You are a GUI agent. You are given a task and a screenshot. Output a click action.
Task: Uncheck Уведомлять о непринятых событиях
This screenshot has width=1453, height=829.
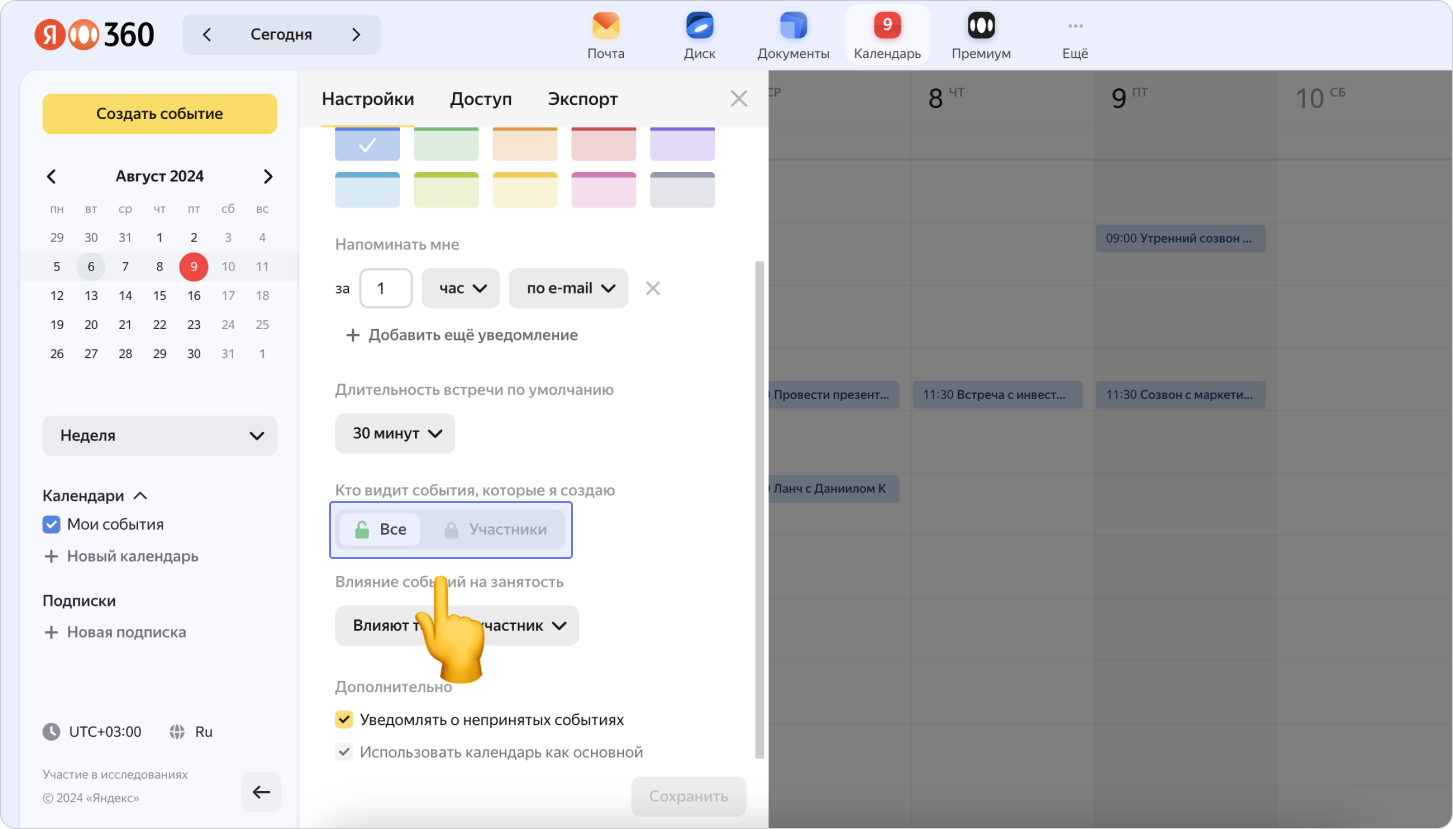pyautogui.click(x=344, y=720)
